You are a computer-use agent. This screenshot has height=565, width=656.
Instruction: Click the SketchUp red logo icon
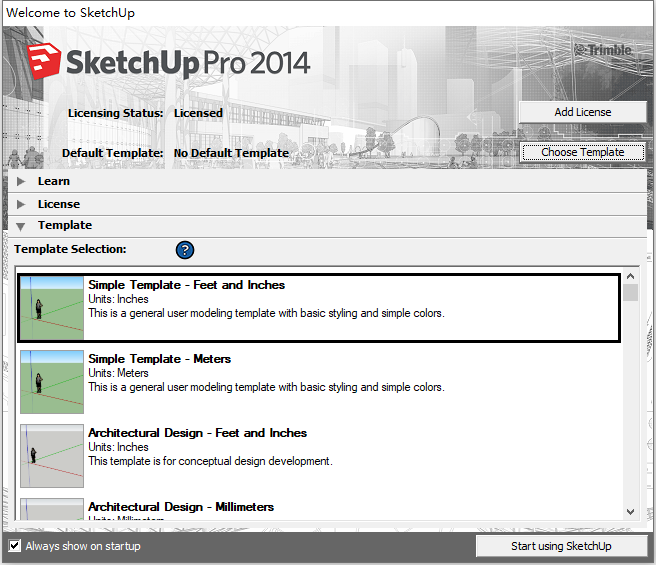[x=44, y=61]
